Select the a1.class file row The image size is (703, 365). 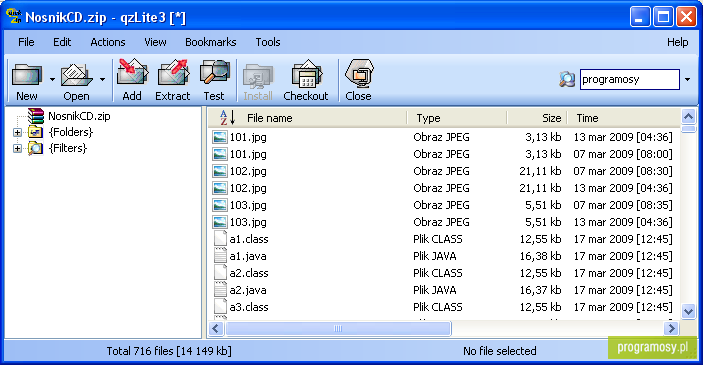[444, 239]
